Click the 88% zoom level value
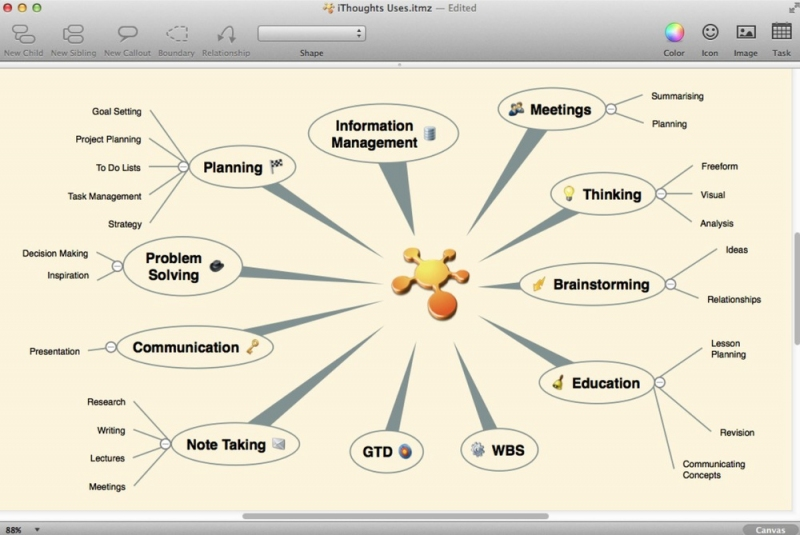 point(14,530)
